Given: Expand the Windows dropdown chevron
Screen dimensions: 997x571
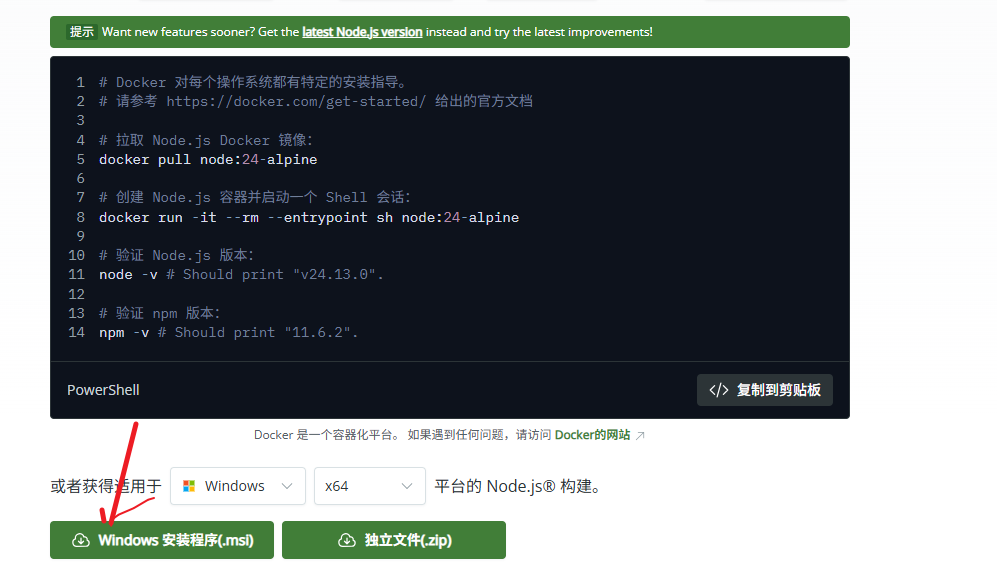Looking at the screenshot, I should [287, 486].
